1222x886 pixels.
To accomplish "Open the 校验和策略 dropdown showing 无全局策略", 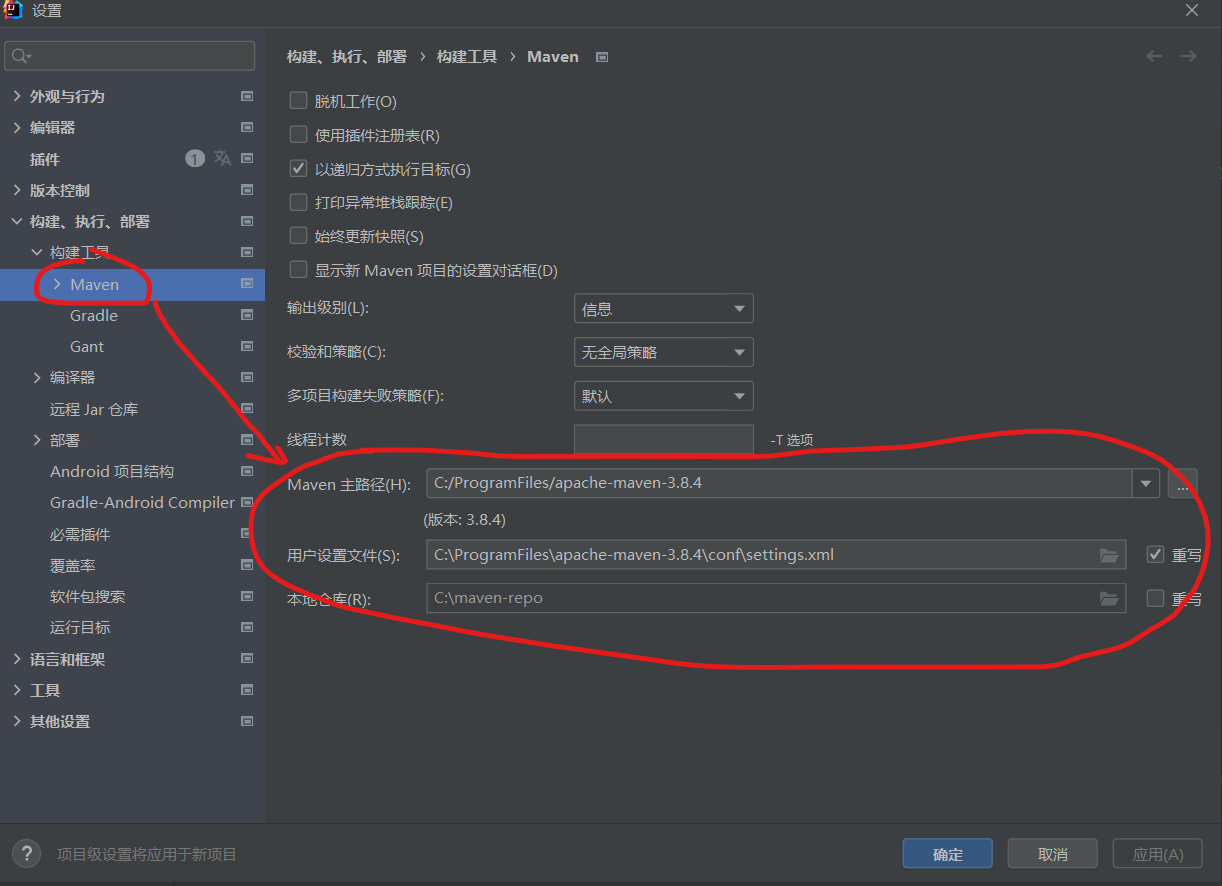I will point(664,352).
